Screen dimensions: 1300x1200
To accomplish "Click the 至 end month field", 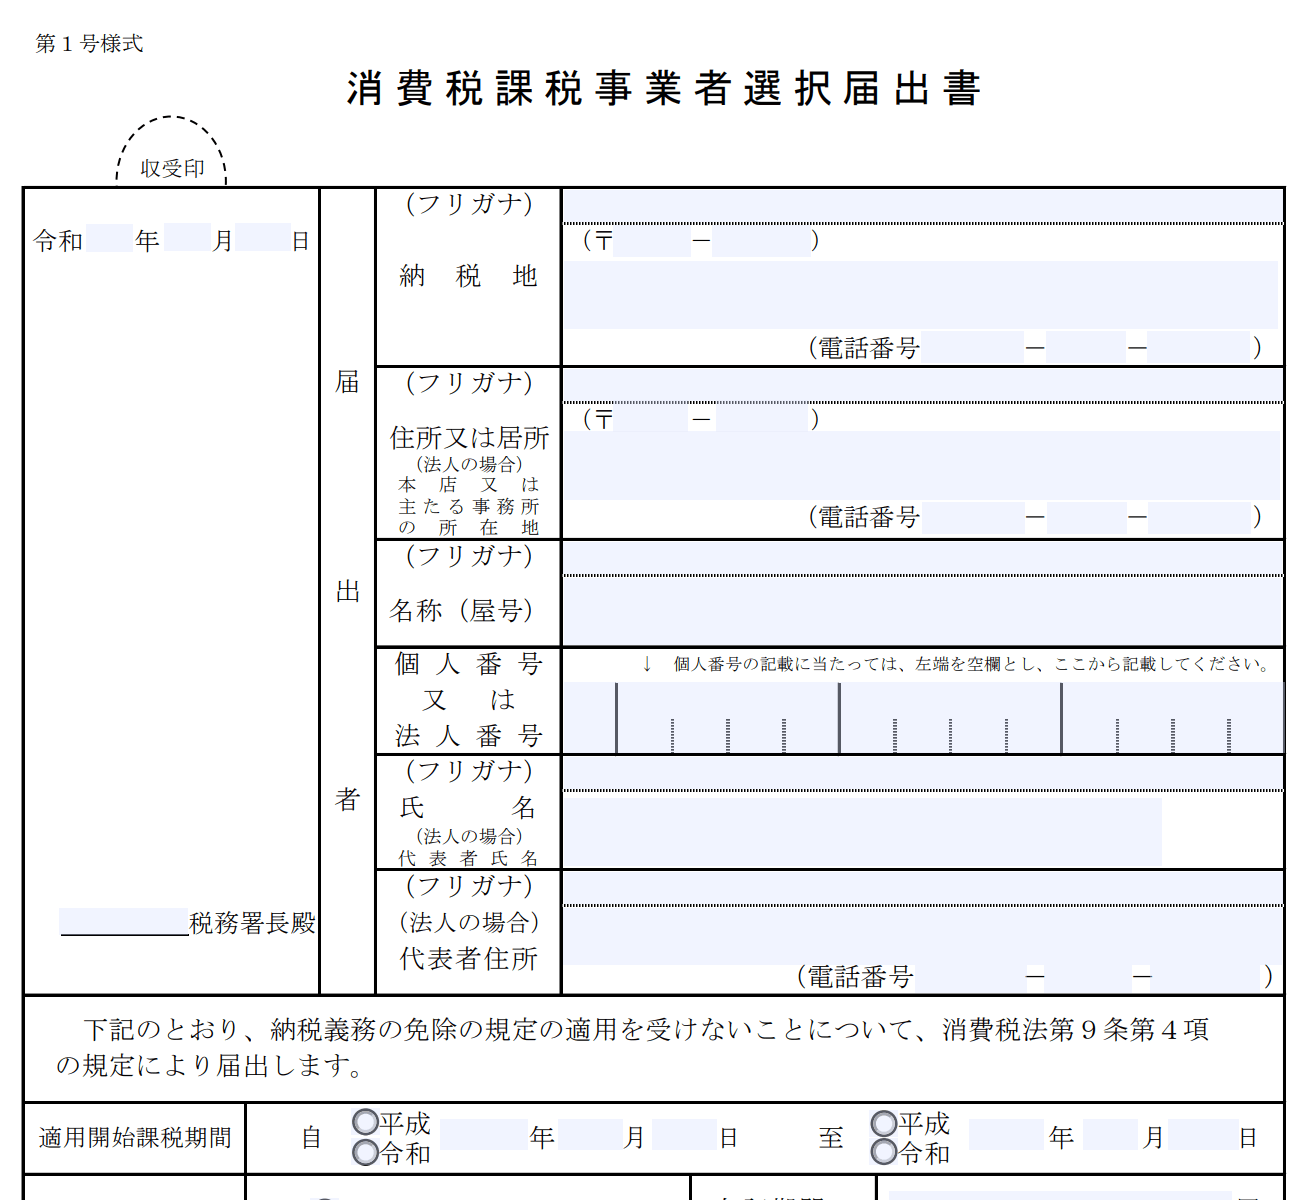I will 1110,1135.
